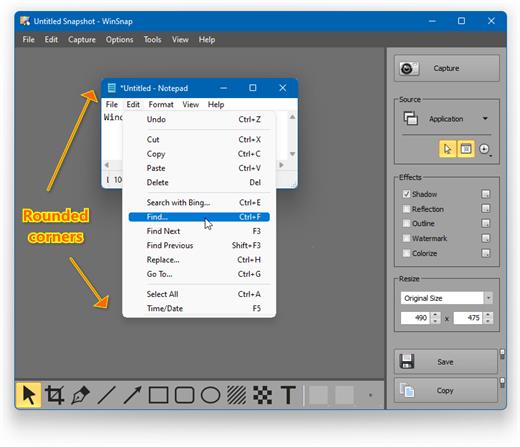Open the Original Size resize dropdown
Screen dimensions: 520x447
[488, 298]
